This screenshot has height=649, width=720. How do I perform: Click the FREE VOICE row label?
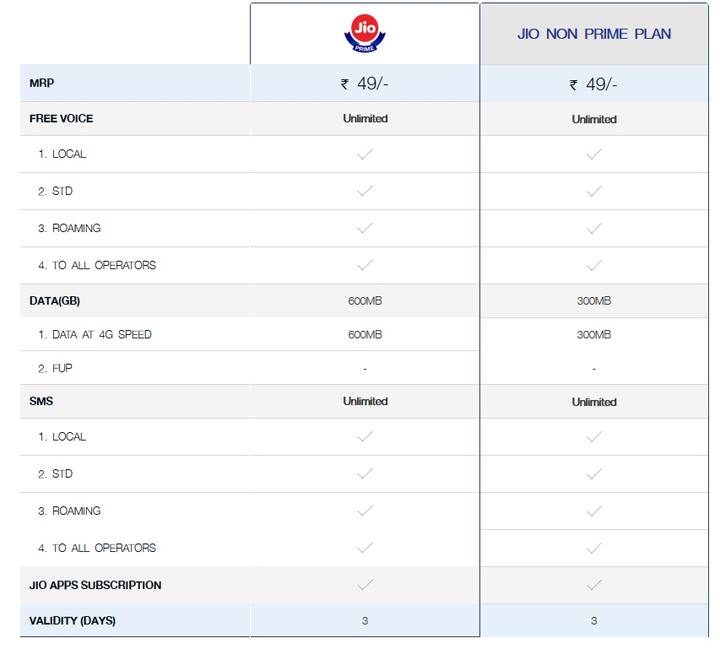pyautogui.click(x=61, y=119)
